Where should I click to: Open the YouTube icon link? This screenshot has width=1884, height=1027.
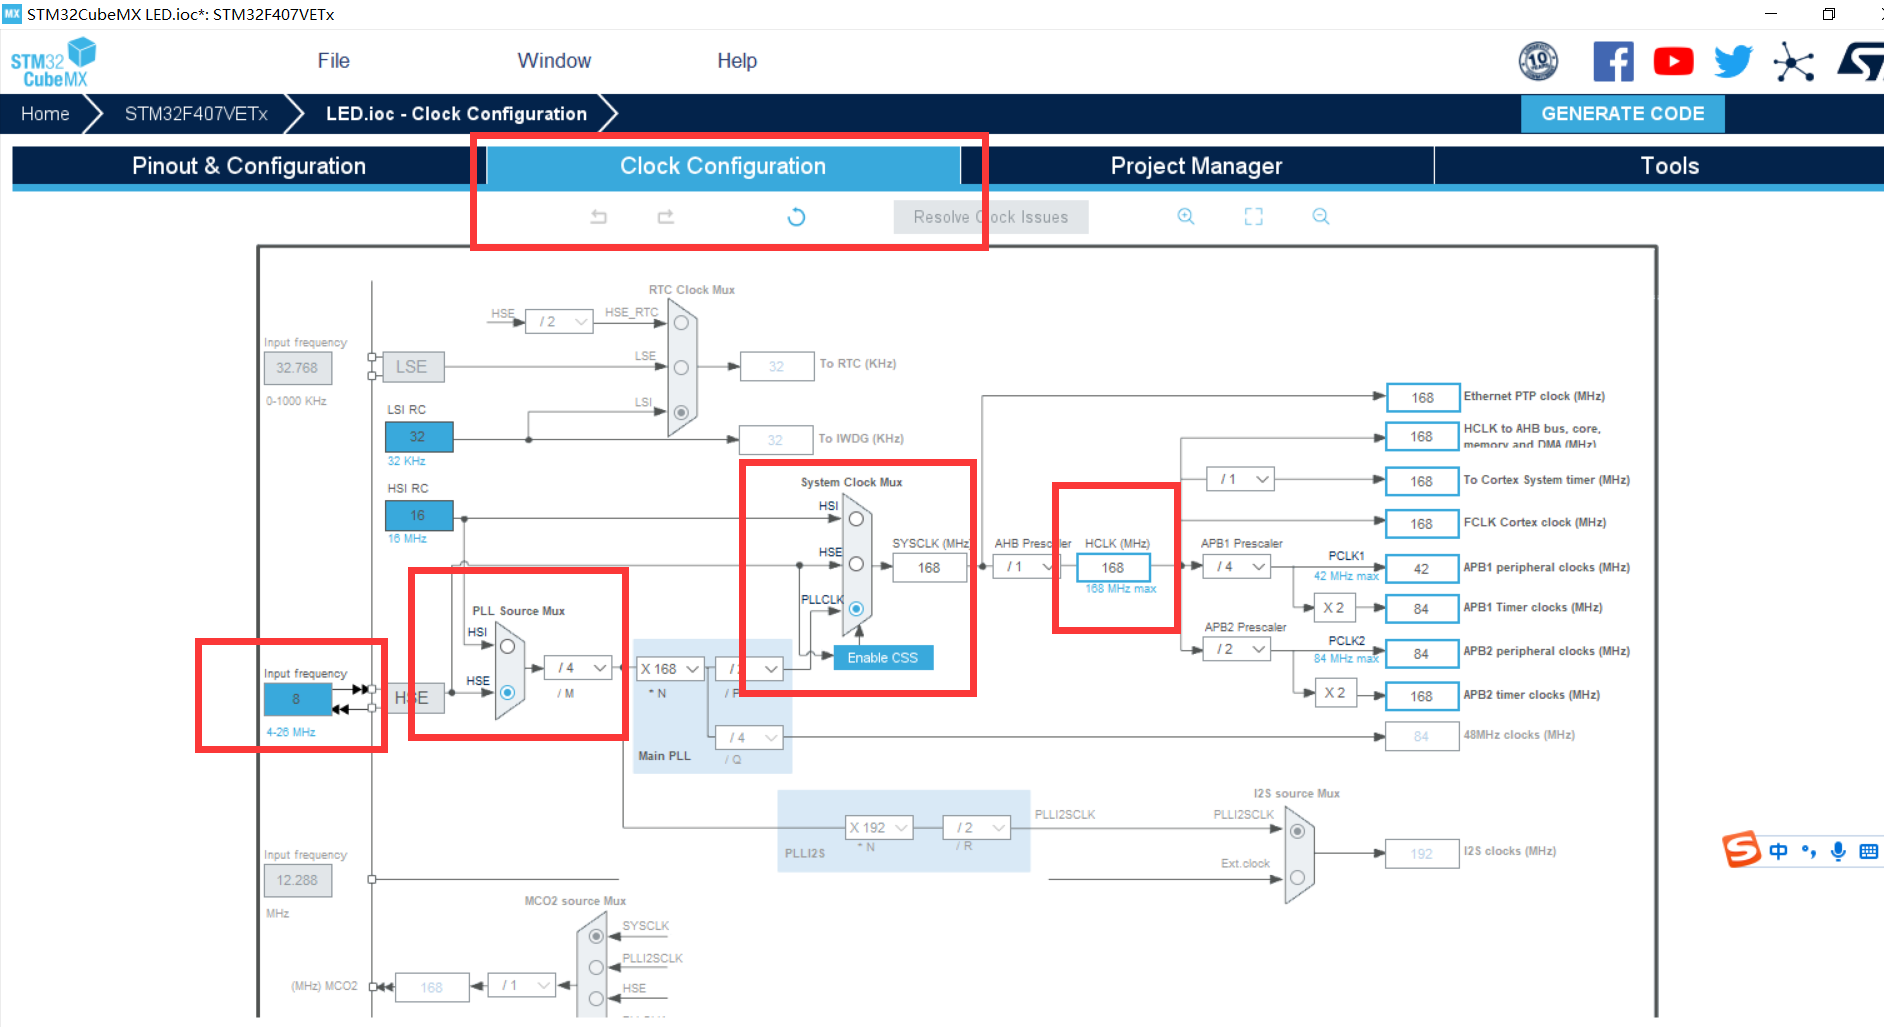pos(1673,62)
